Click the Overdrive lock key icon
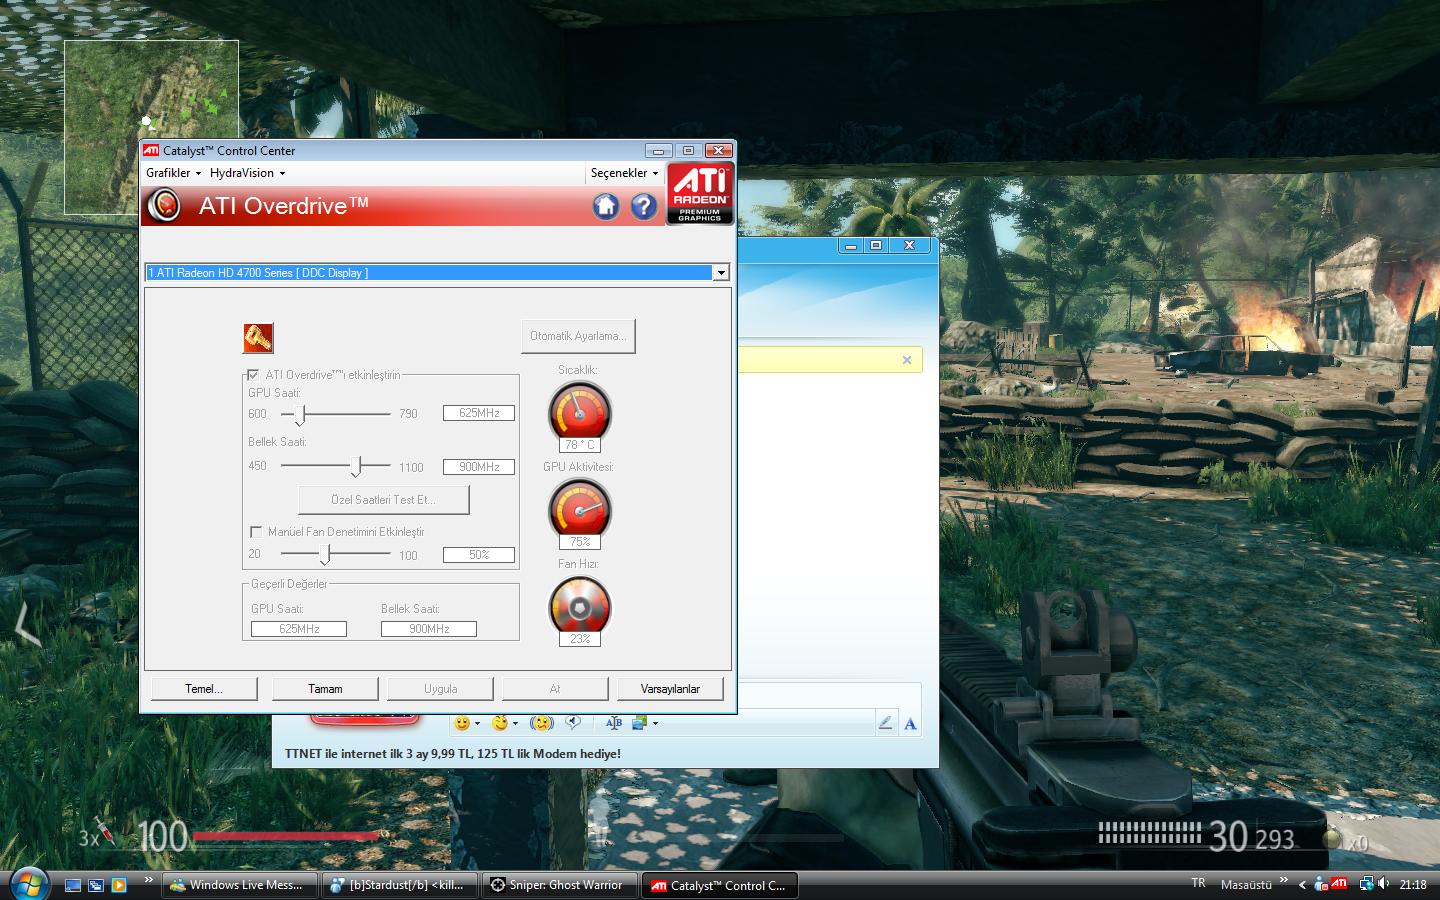The image size is (1440, 900). click(x=258, y=338)
